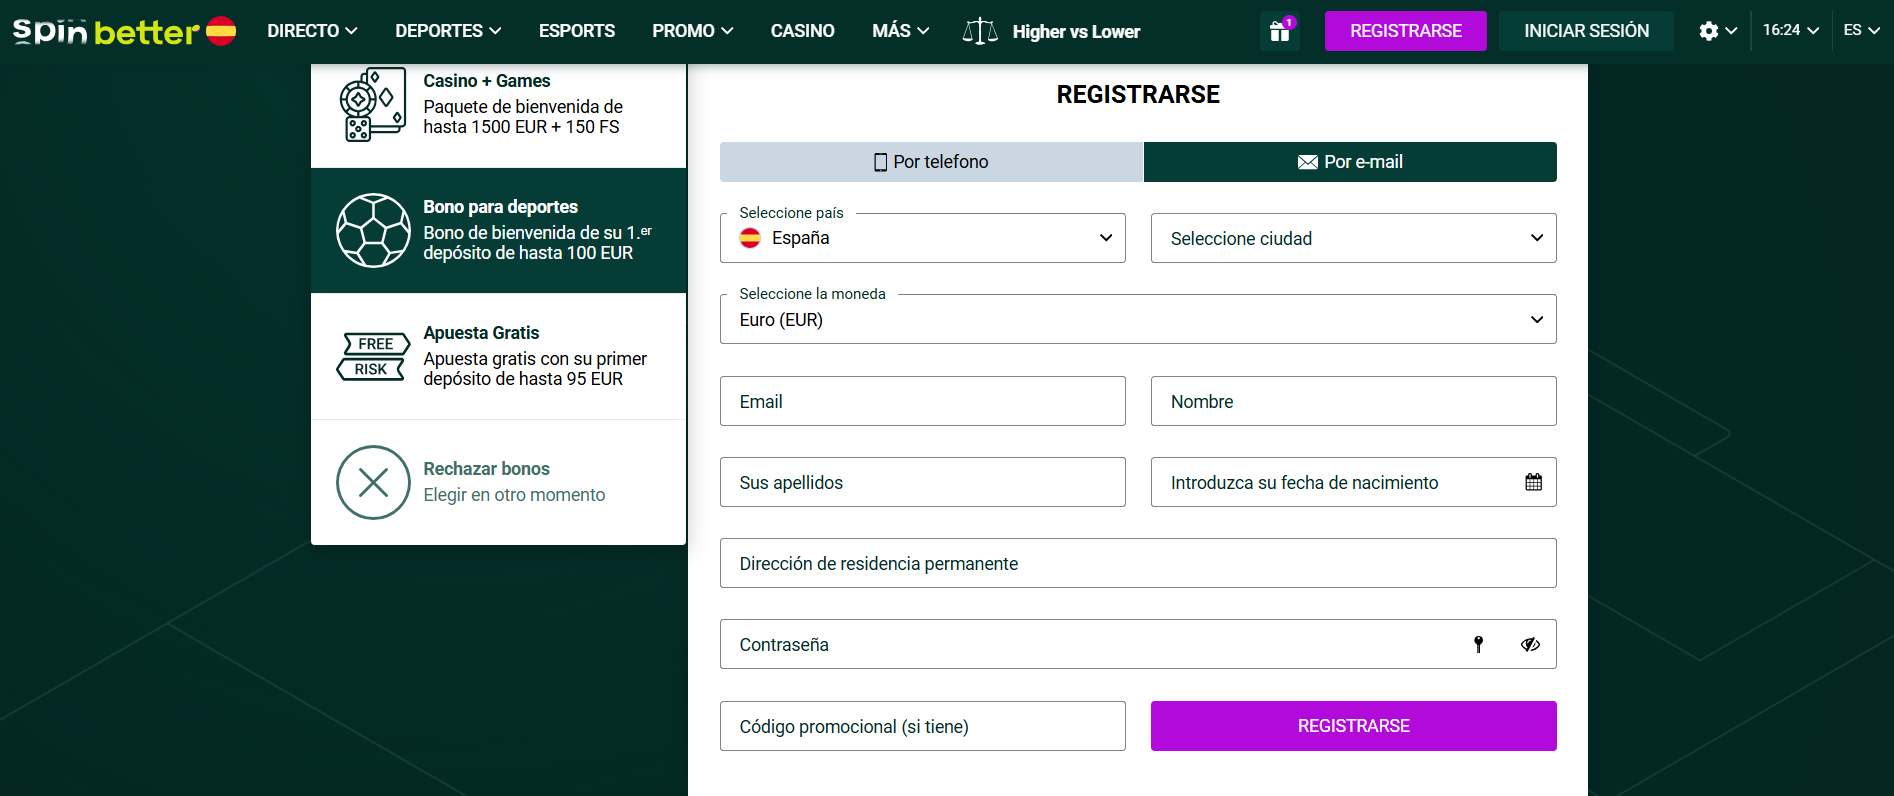The height and width of the screenshot is (796, 1894).
Task: Focus the Código promocional field
Action: click(922, 726)
